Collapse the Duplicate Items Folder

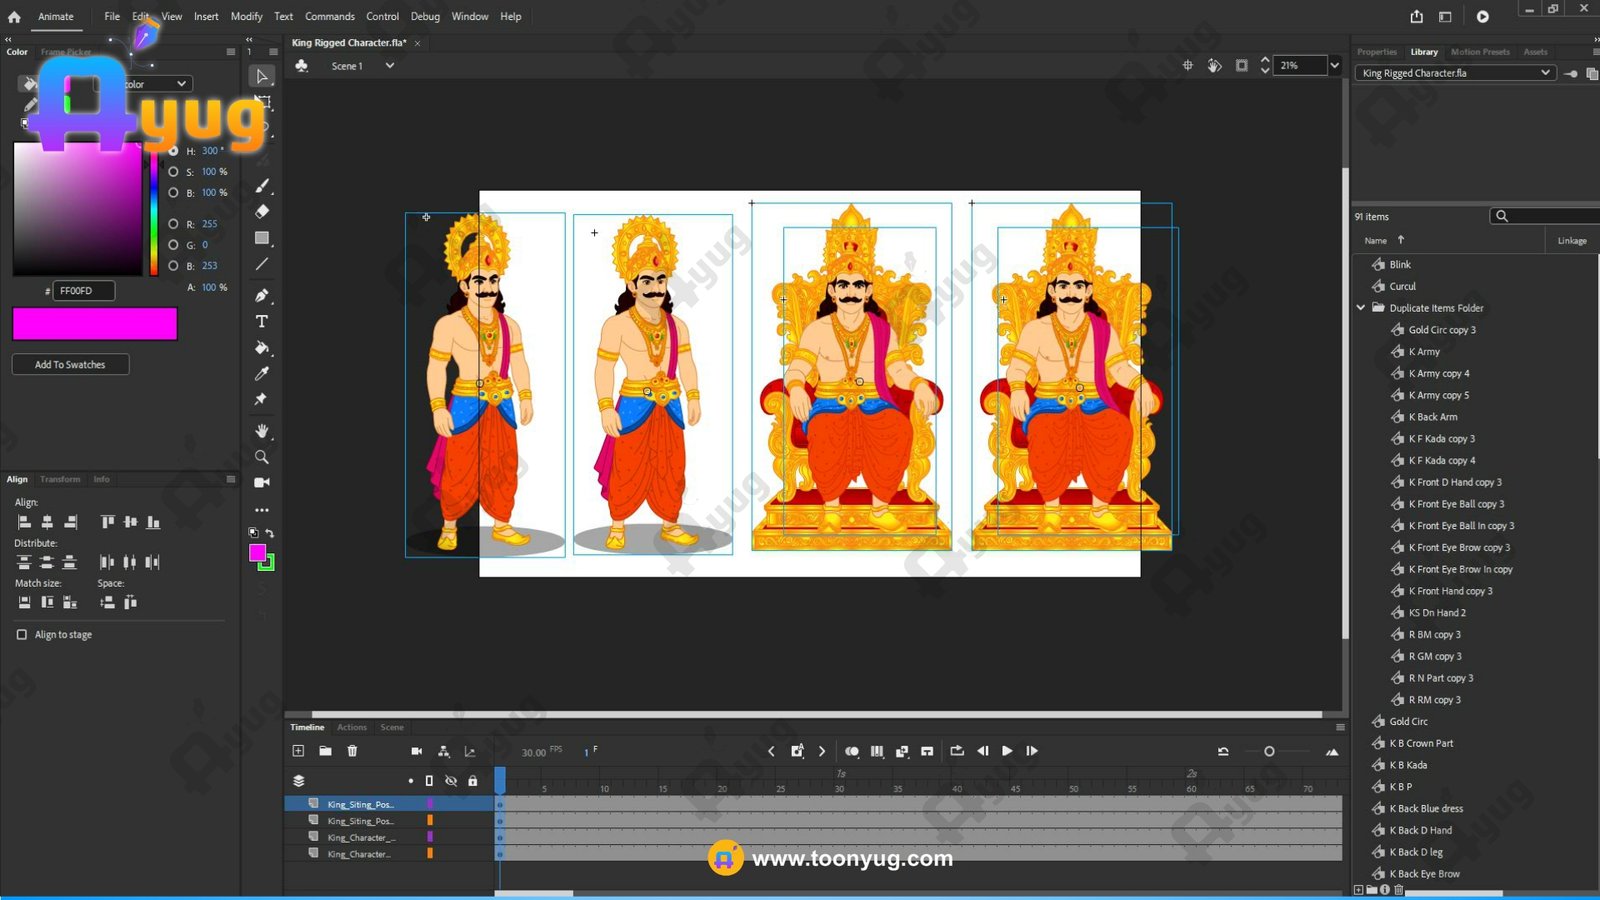tap(1361, 308)
